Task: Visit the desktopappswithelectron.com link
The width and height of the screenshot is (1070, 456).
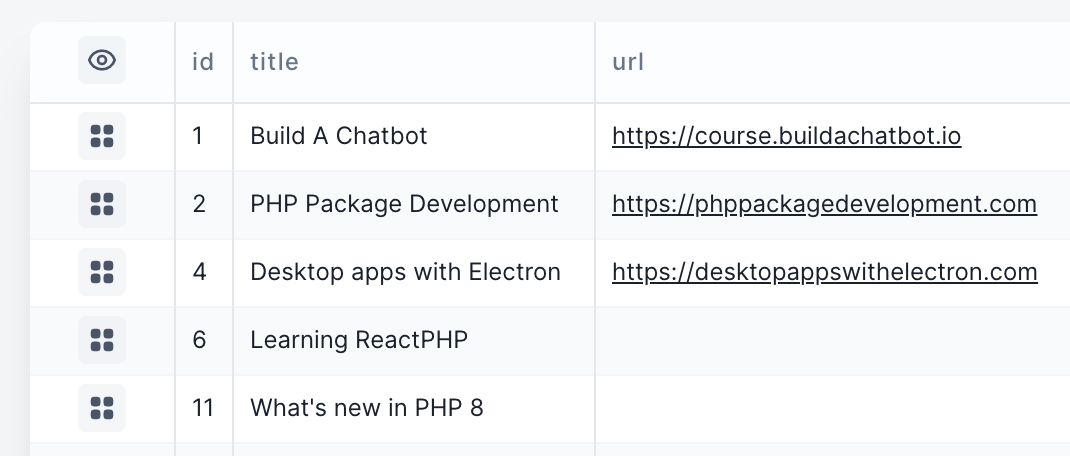Action: coord(824,272)
